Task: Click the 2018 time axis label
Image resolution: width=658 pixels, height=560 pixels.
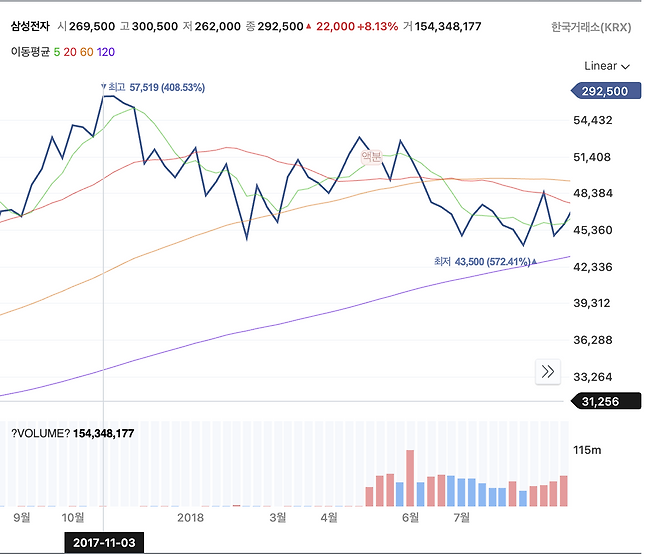Action: tap(190, 518)
